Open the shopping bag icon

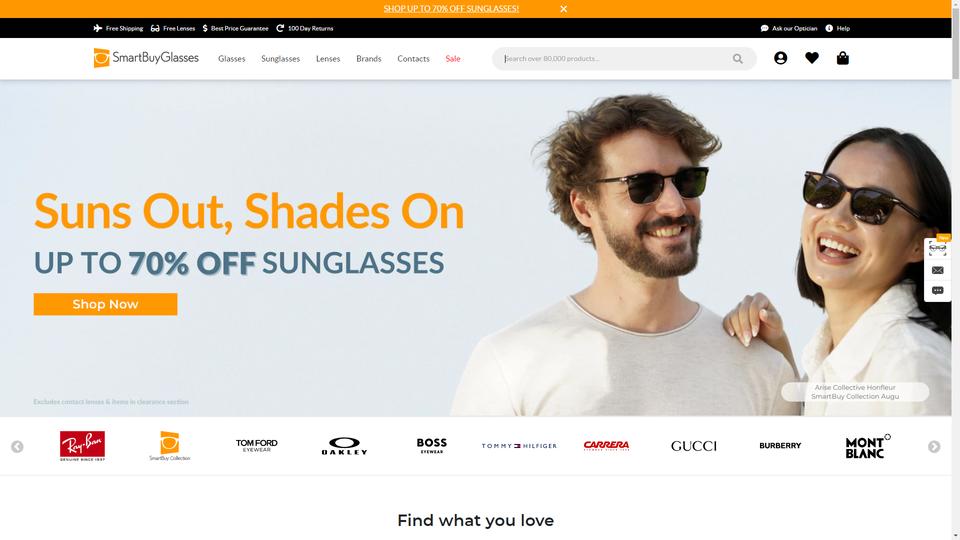[x=842, y=58]
